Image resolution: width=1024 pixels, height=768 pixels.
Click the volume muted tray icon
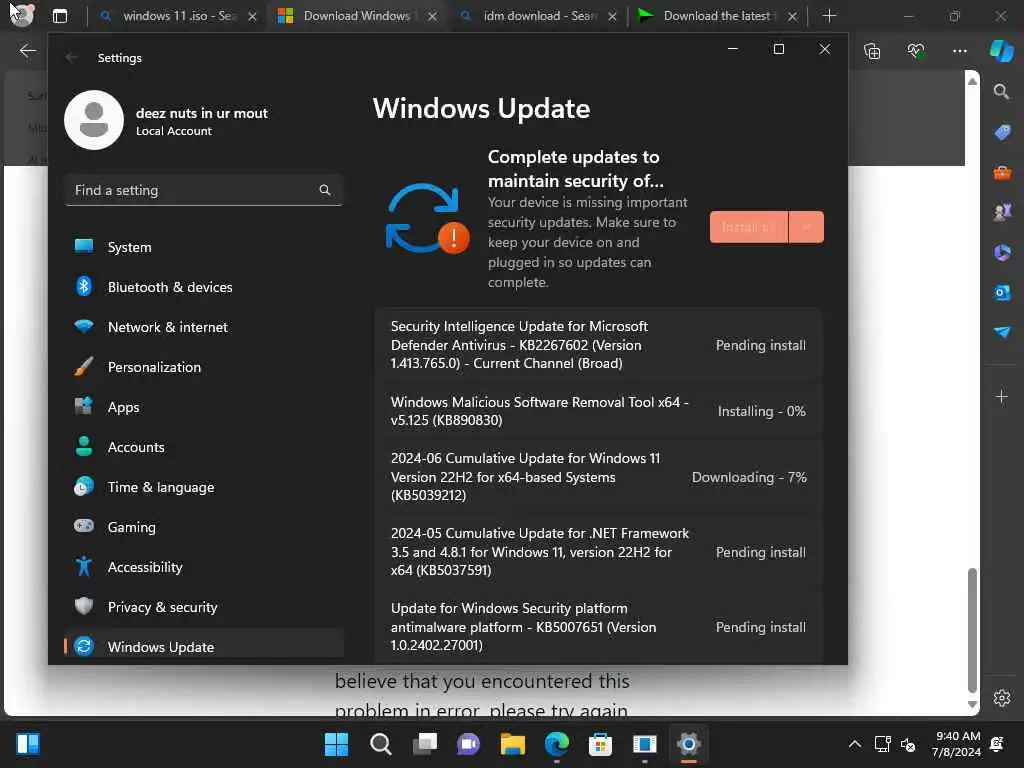click(x=908, y=744)
